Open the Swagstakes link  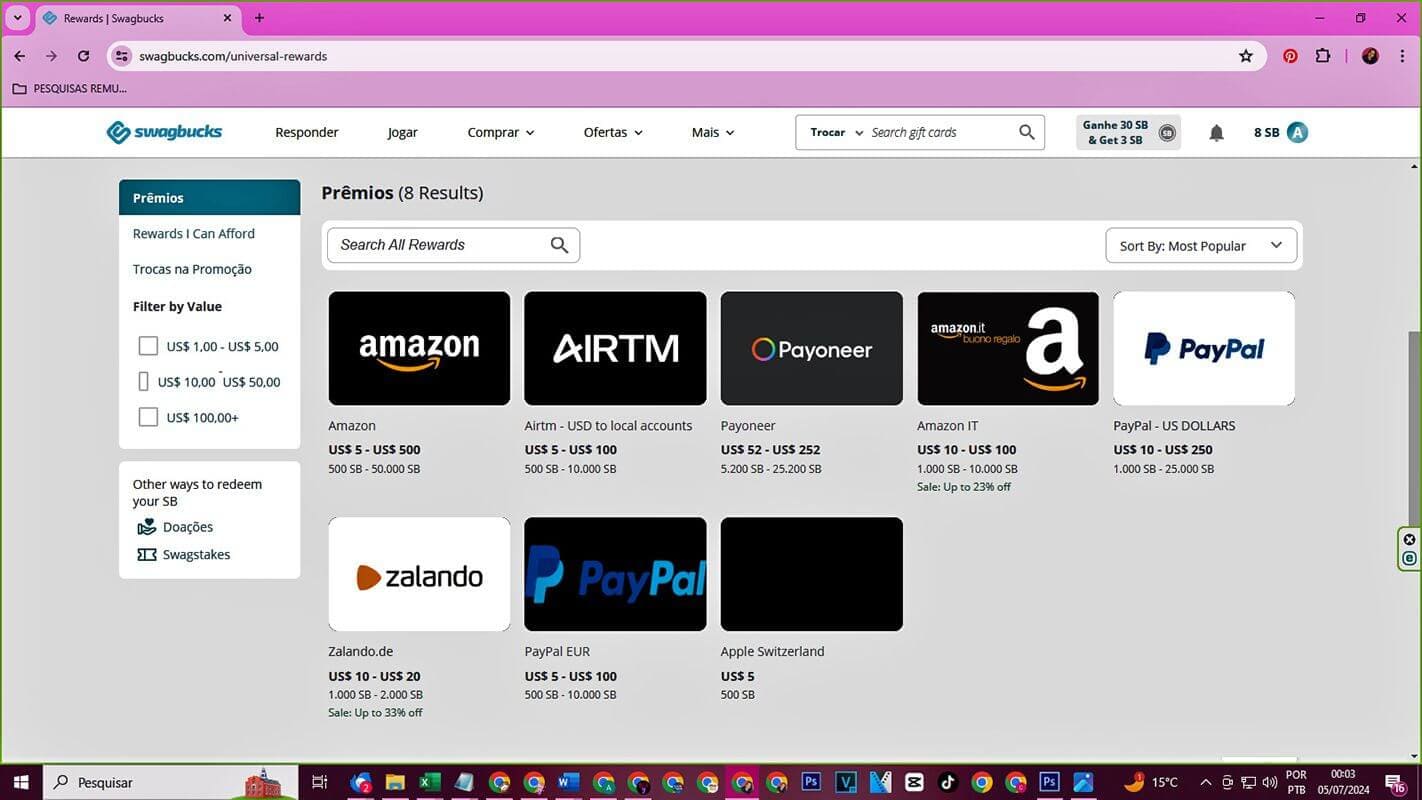pos(196,554)
